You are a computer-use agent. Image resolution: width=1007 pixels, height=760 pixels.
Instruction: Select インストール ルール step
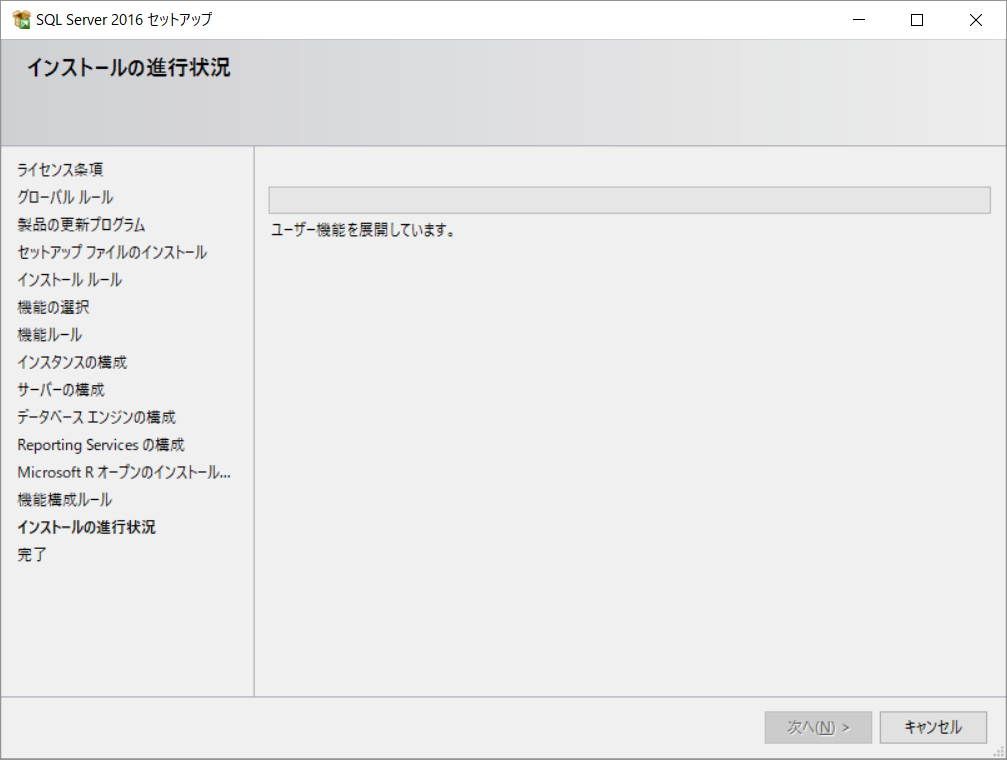(69, 280)
